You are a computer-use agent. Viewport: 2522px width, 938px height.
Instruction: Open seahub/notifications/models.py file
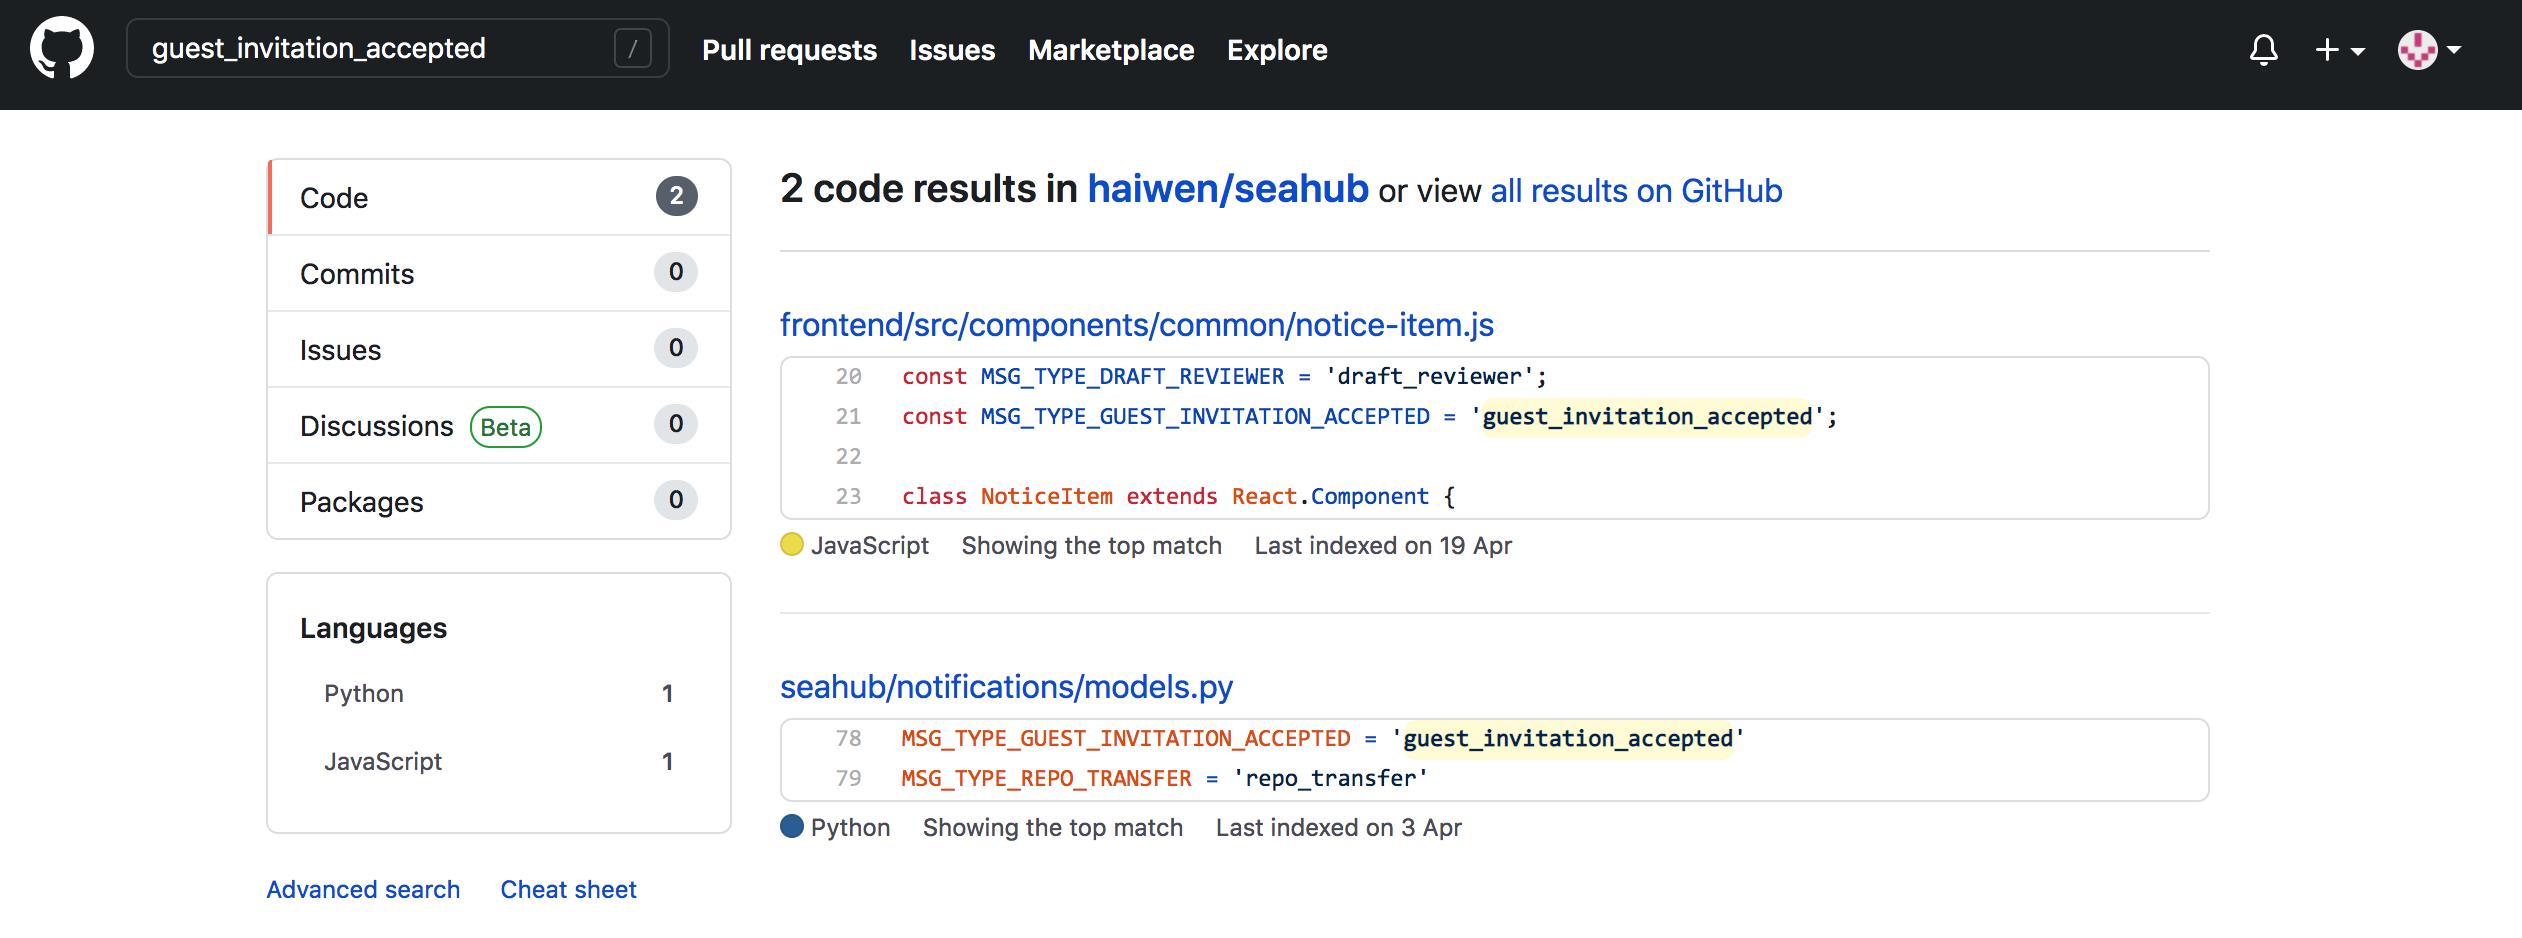1006,687
